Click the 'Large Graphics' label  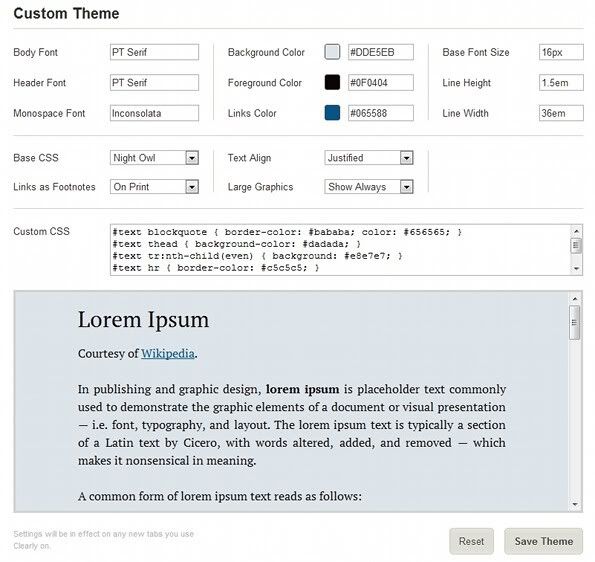260,187
